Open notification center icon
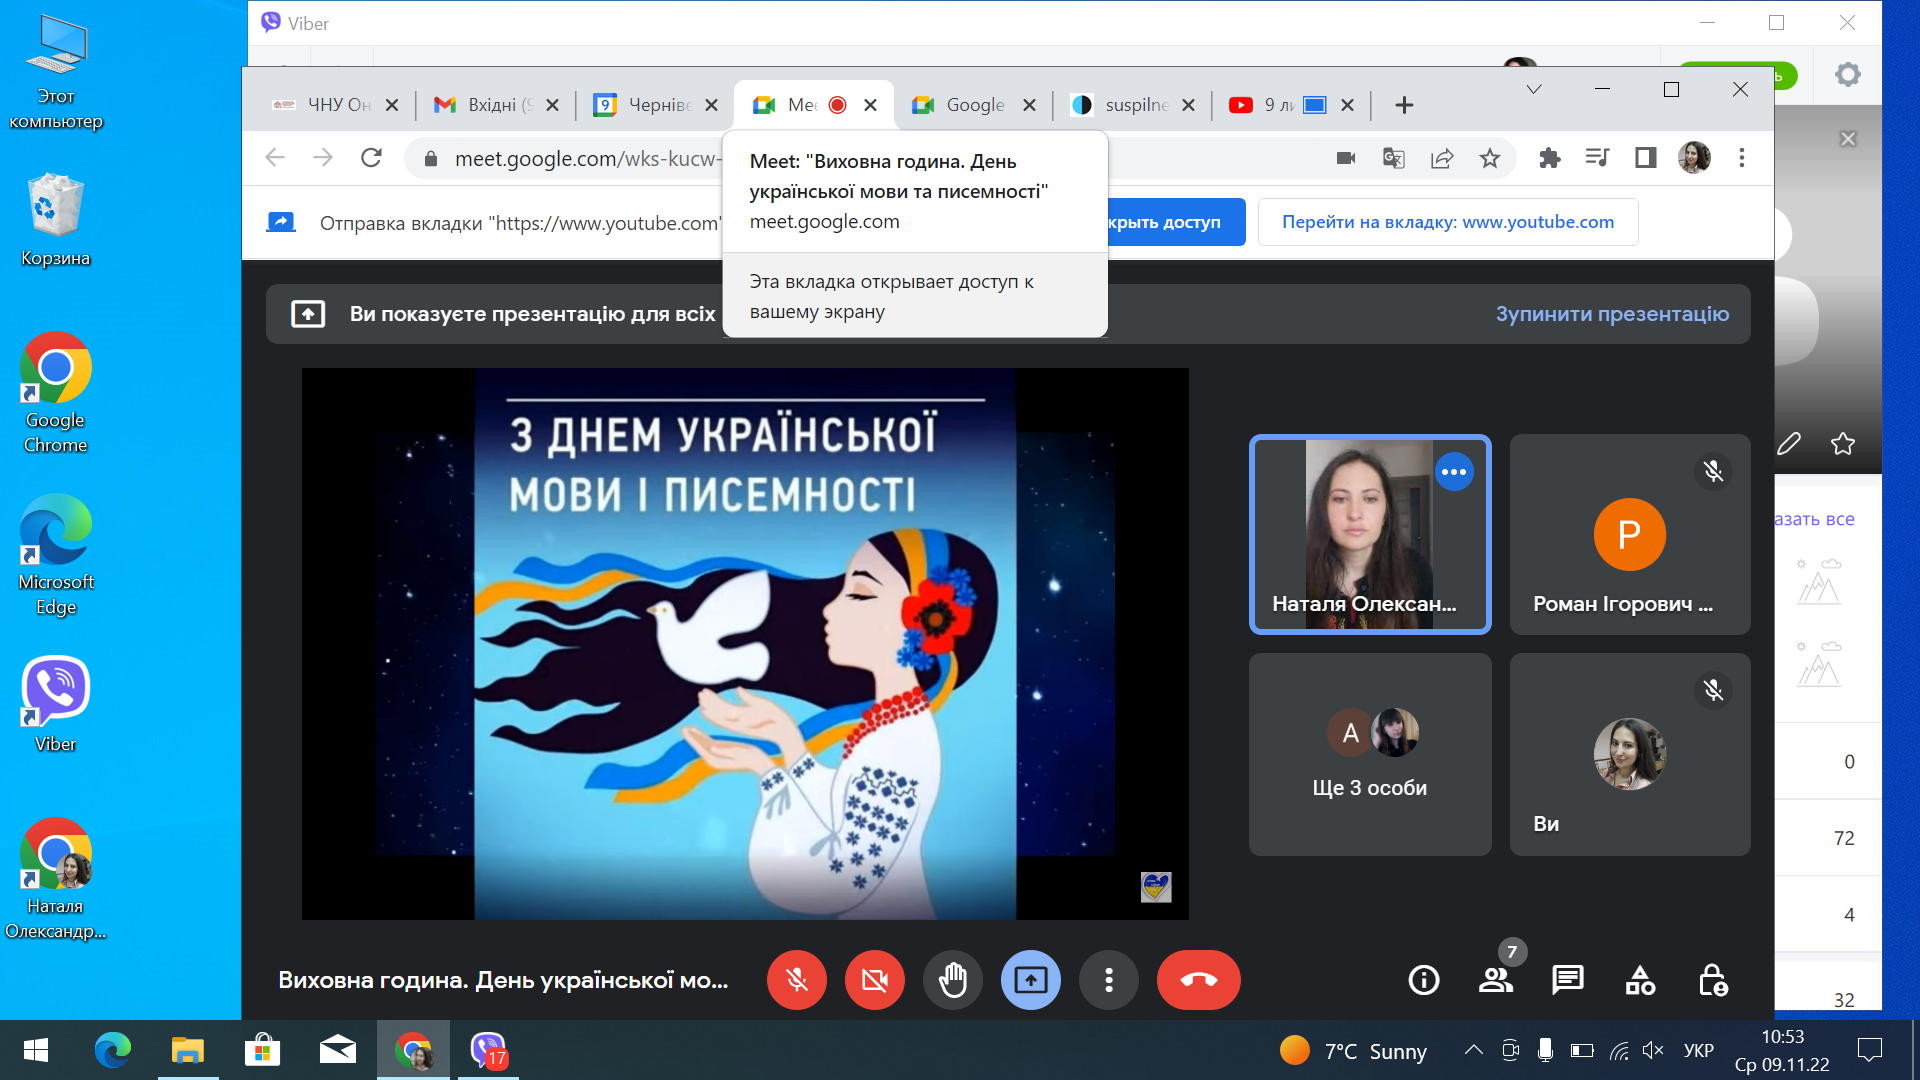This screenshot has width=1920, height=1080. (1869, 1050)
